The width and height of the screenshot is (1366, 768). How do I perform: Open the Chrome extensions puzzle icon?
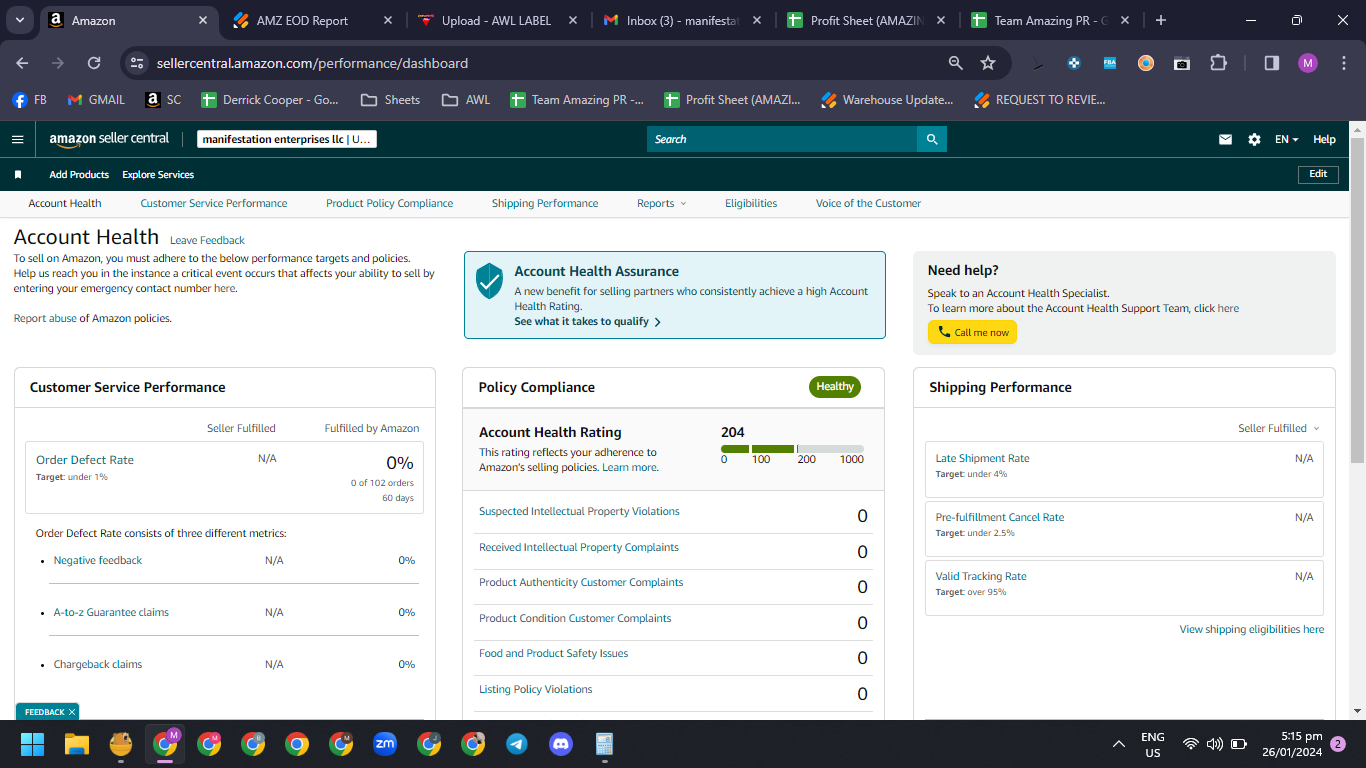coord(1218,63)
